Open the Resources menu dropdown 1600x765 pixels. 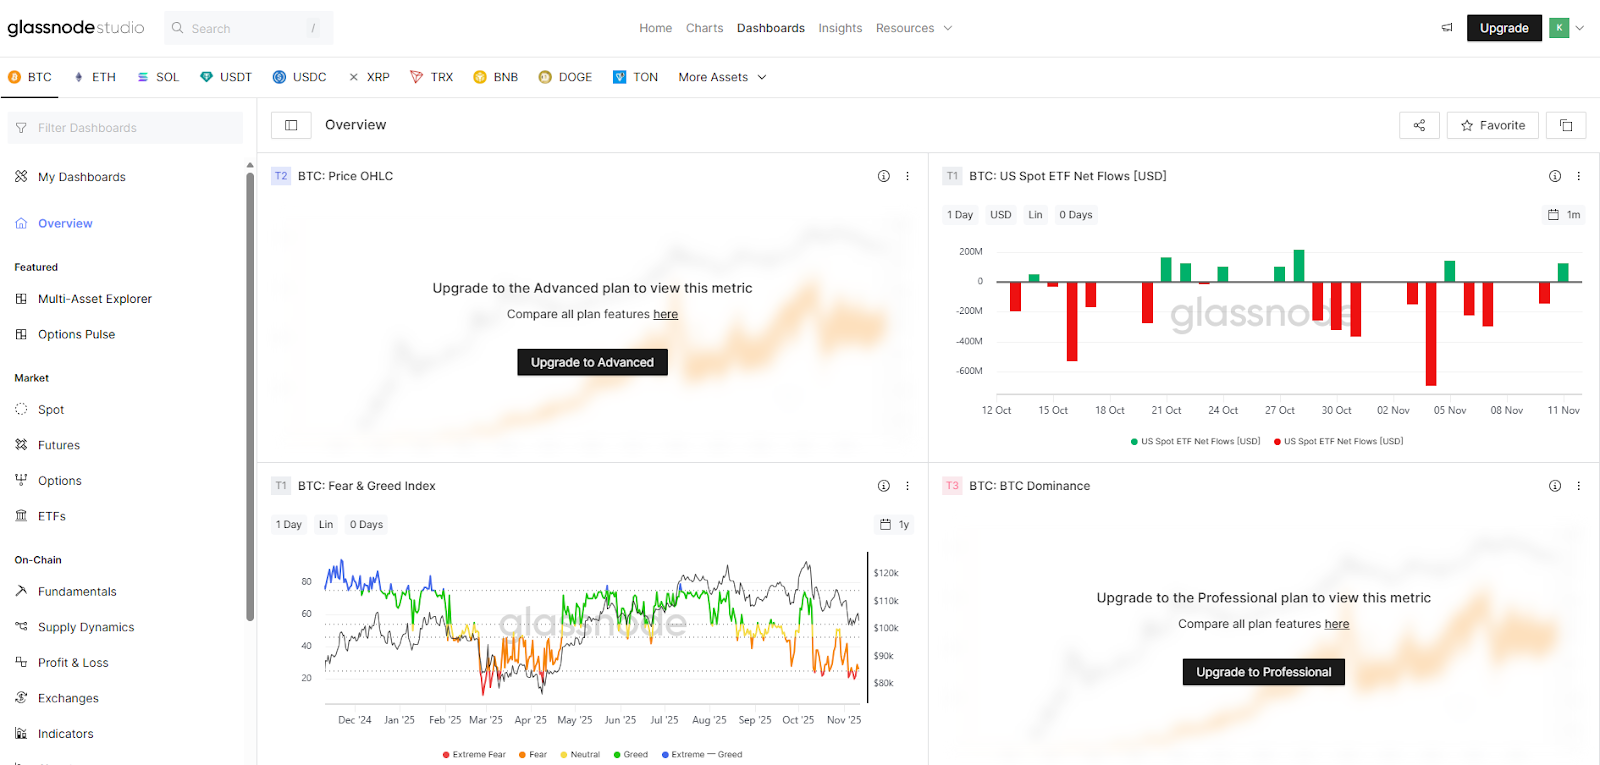(x=913, y=28)
